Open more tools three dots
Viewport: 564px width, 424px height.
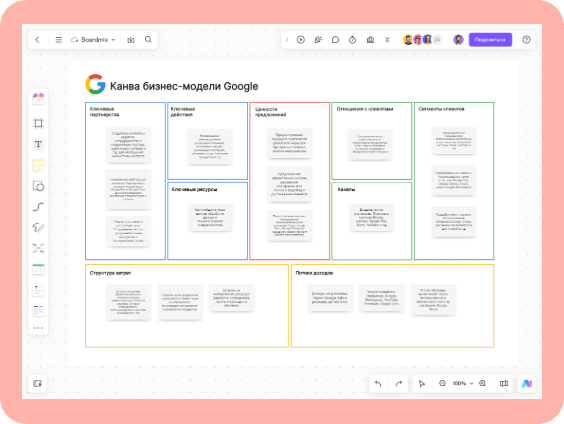pos(38,328)
